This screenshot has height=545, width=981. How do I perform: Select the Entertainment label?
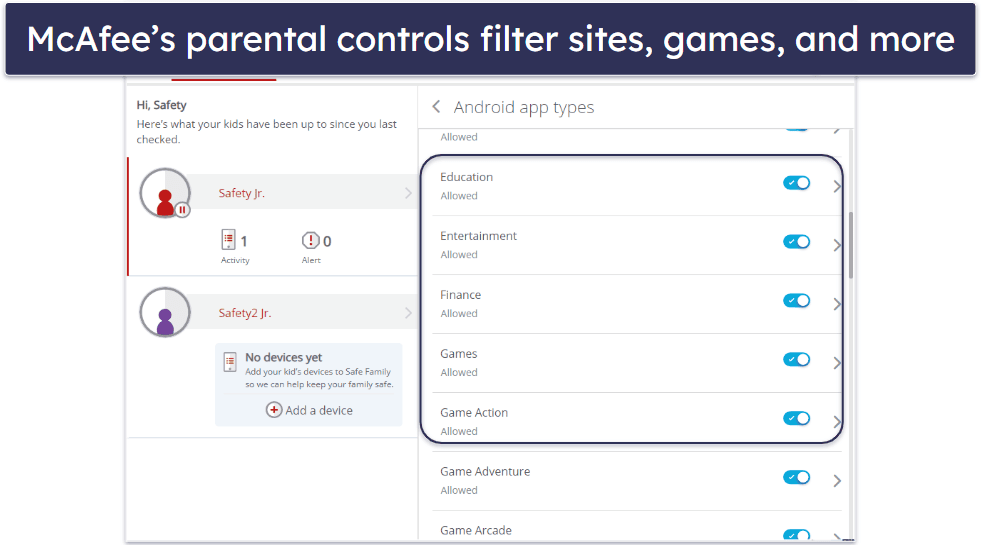pos(478,236)
